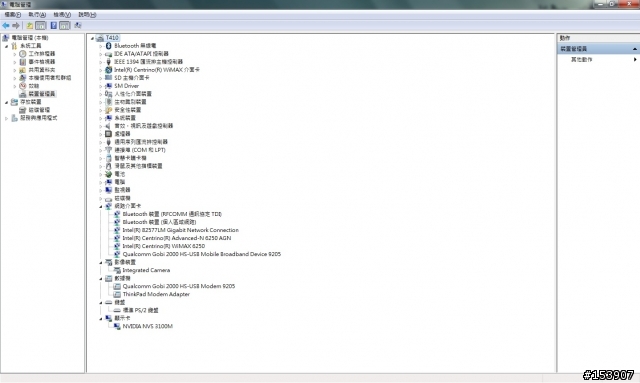Open the 執行(A) menu
The width and height of the screenshot is (640, 383).
click(x=37, y=15)
